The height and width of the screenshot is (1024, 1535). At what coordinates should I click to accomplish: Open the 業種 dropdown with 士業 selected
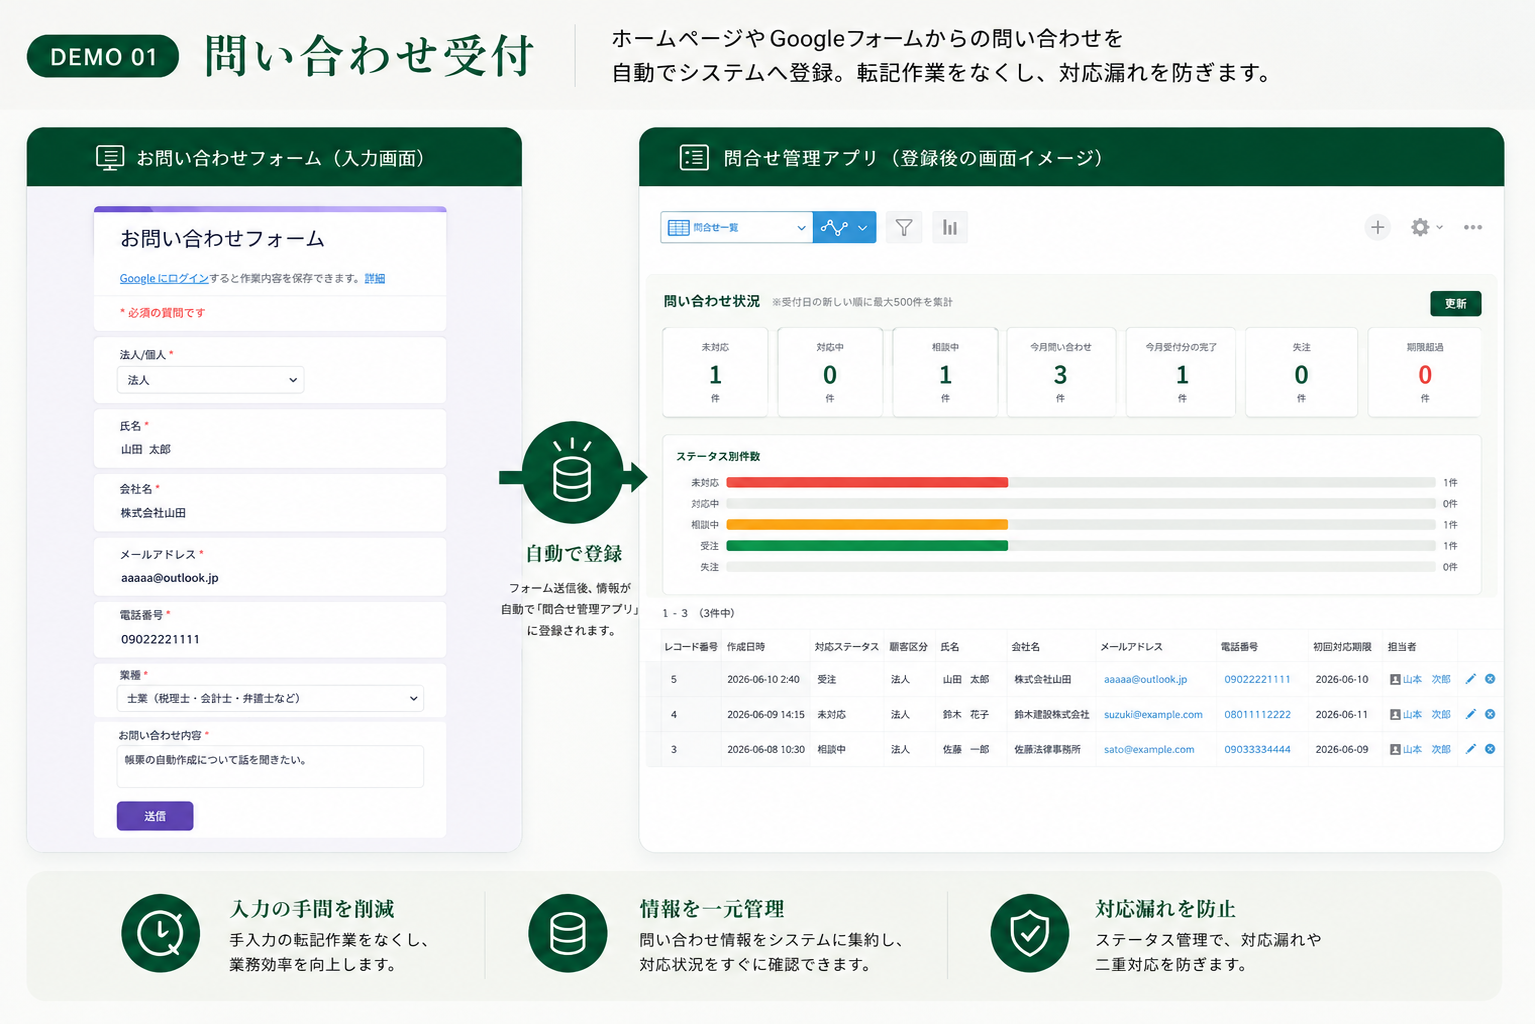[270, 698]
